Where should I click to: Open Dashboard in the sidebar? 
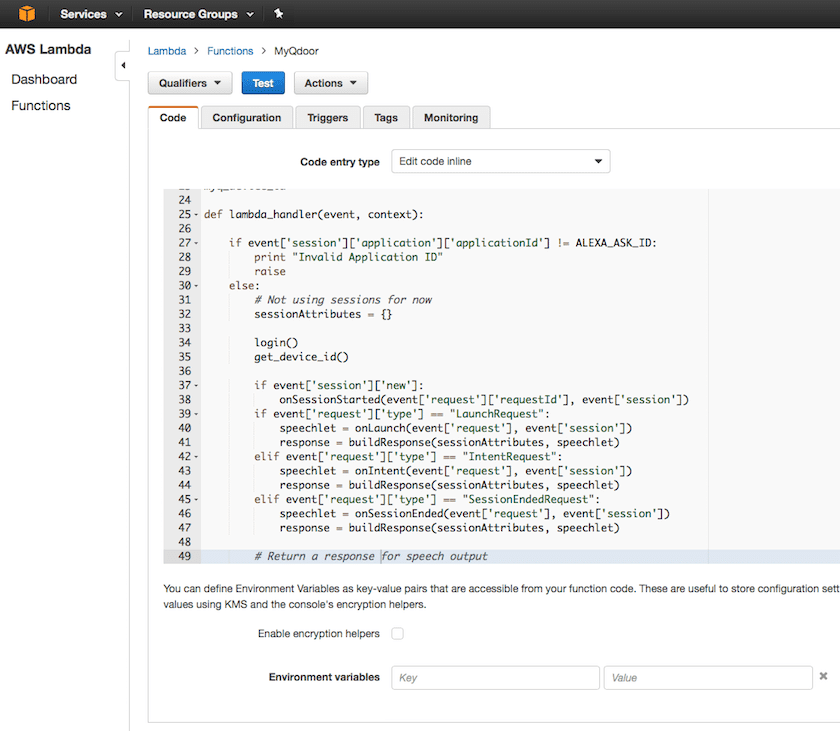[x=44, y=79]
